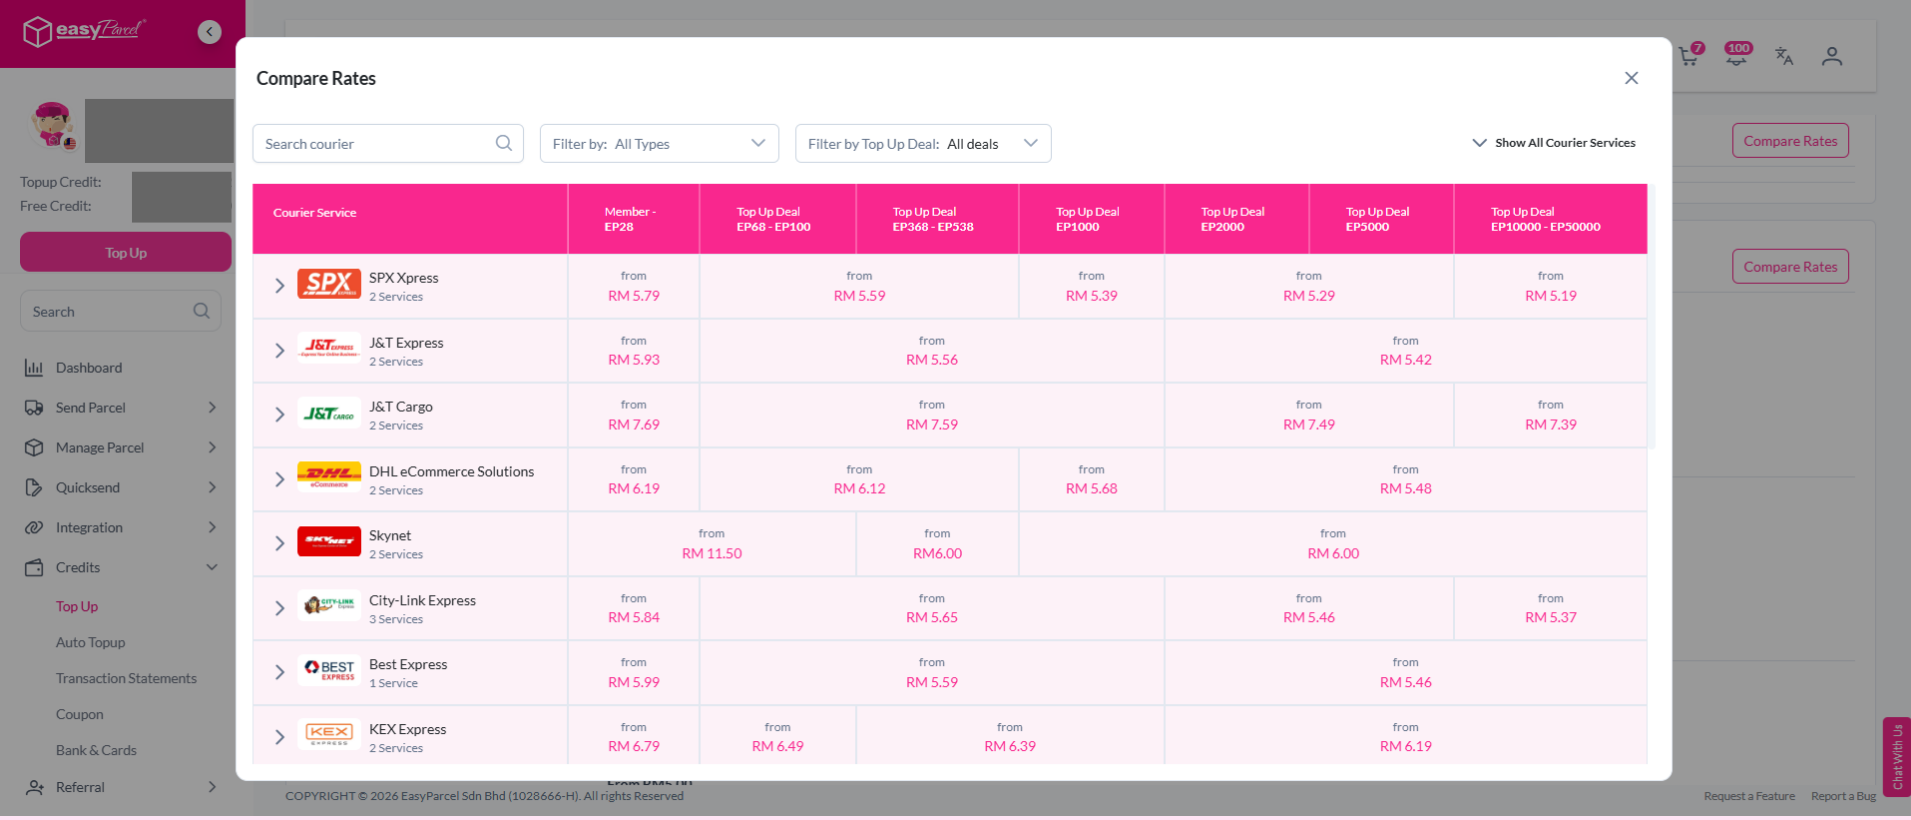Toggle Show All Courier Services

[x=1554, y=143]
